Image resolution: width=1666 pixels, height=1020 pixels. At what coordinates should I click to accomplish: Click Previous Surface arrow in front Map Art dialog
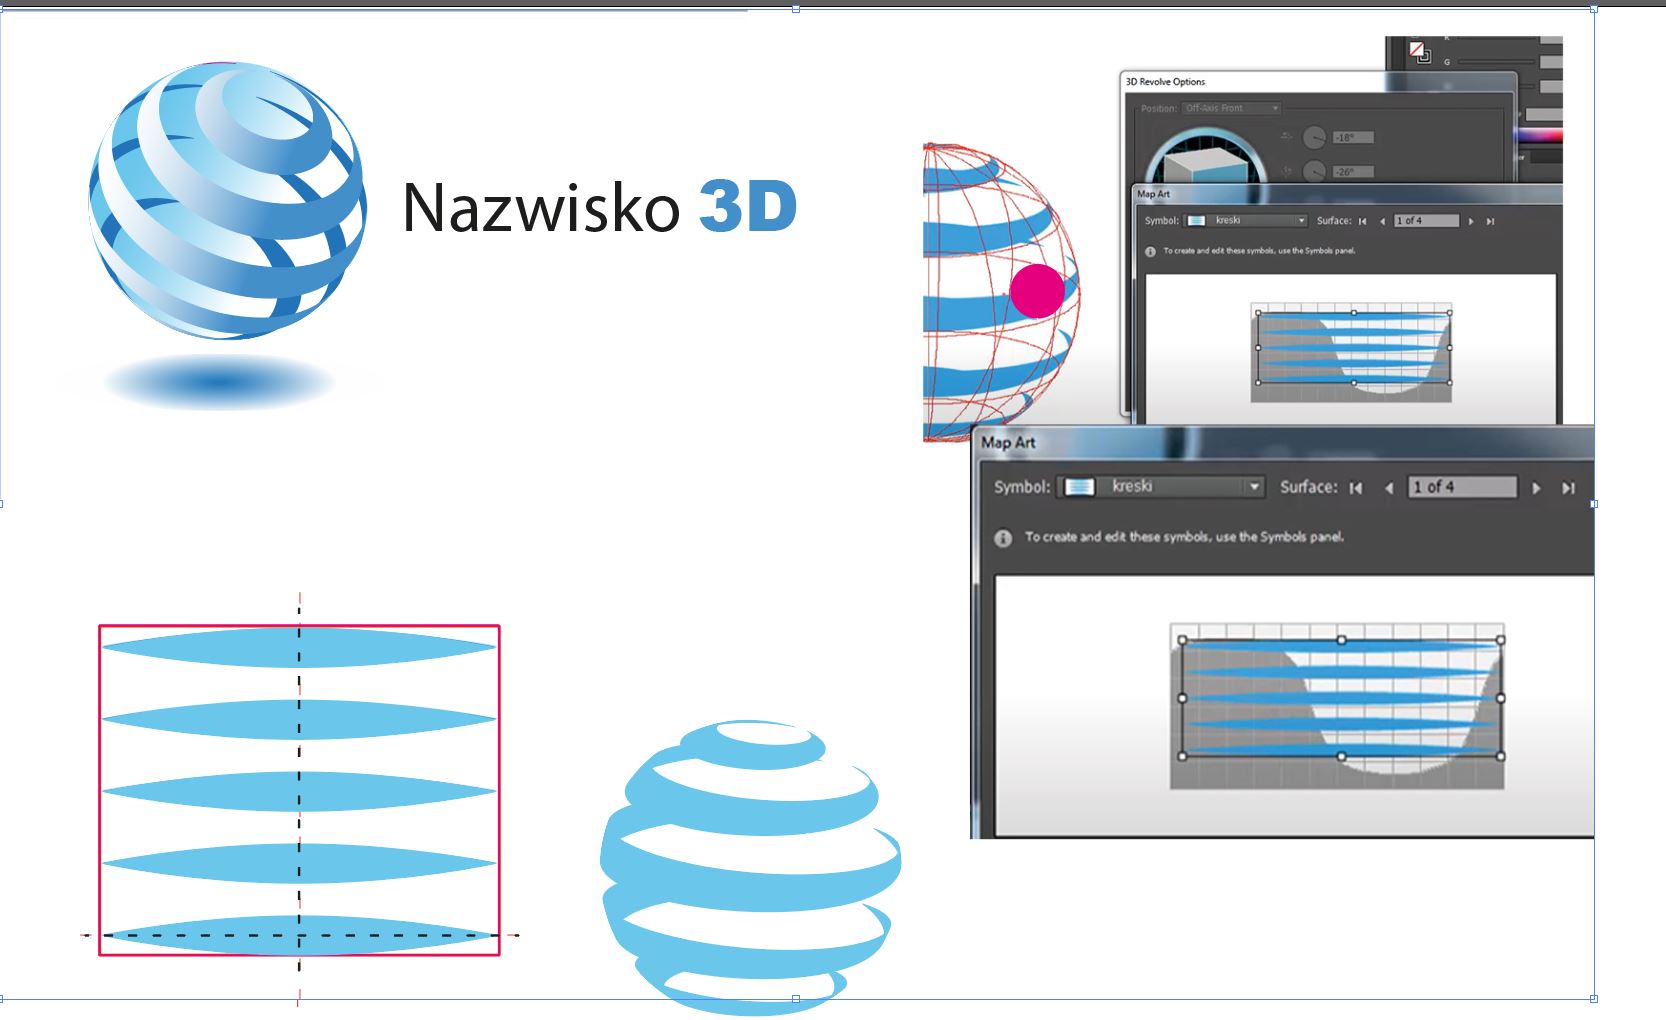[1389, 488]
